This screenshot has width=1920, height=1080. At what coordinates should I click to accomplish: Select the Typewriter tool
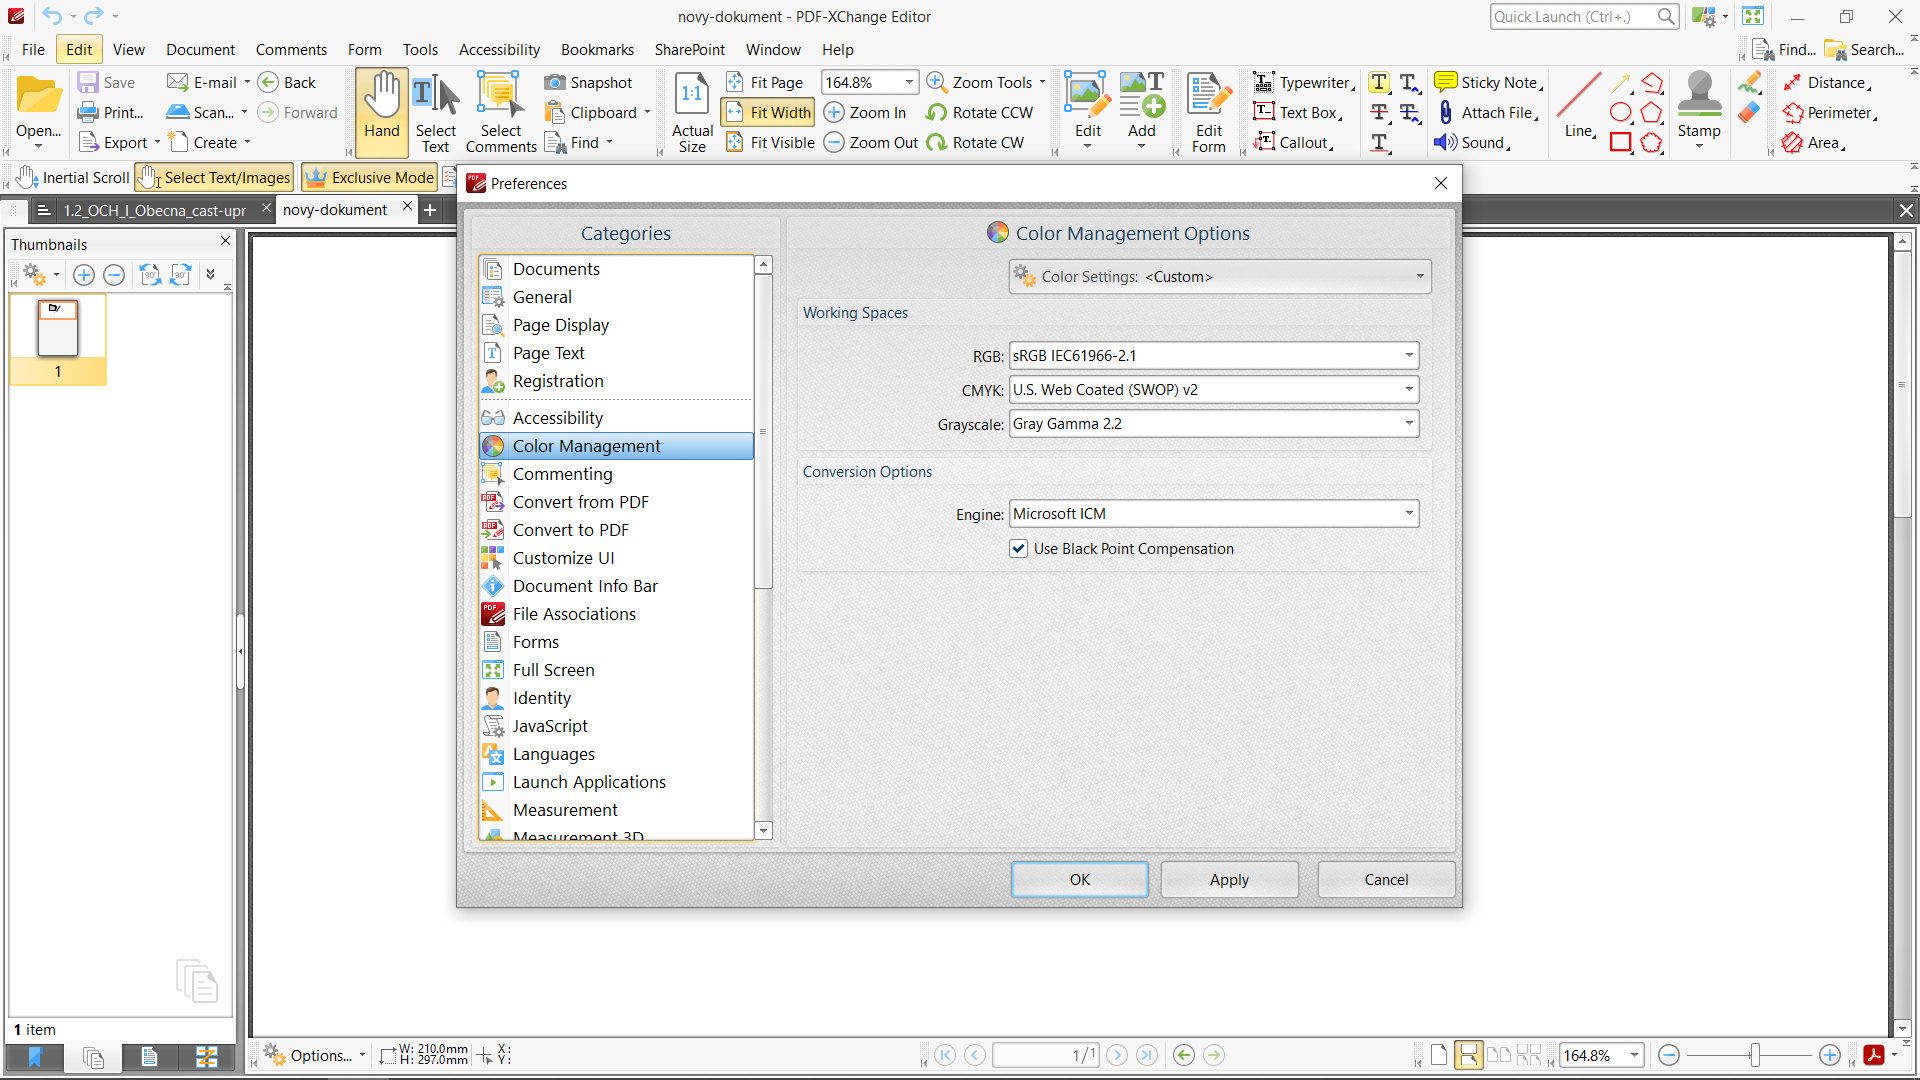pyautogui.click(x=1304, y=83)
